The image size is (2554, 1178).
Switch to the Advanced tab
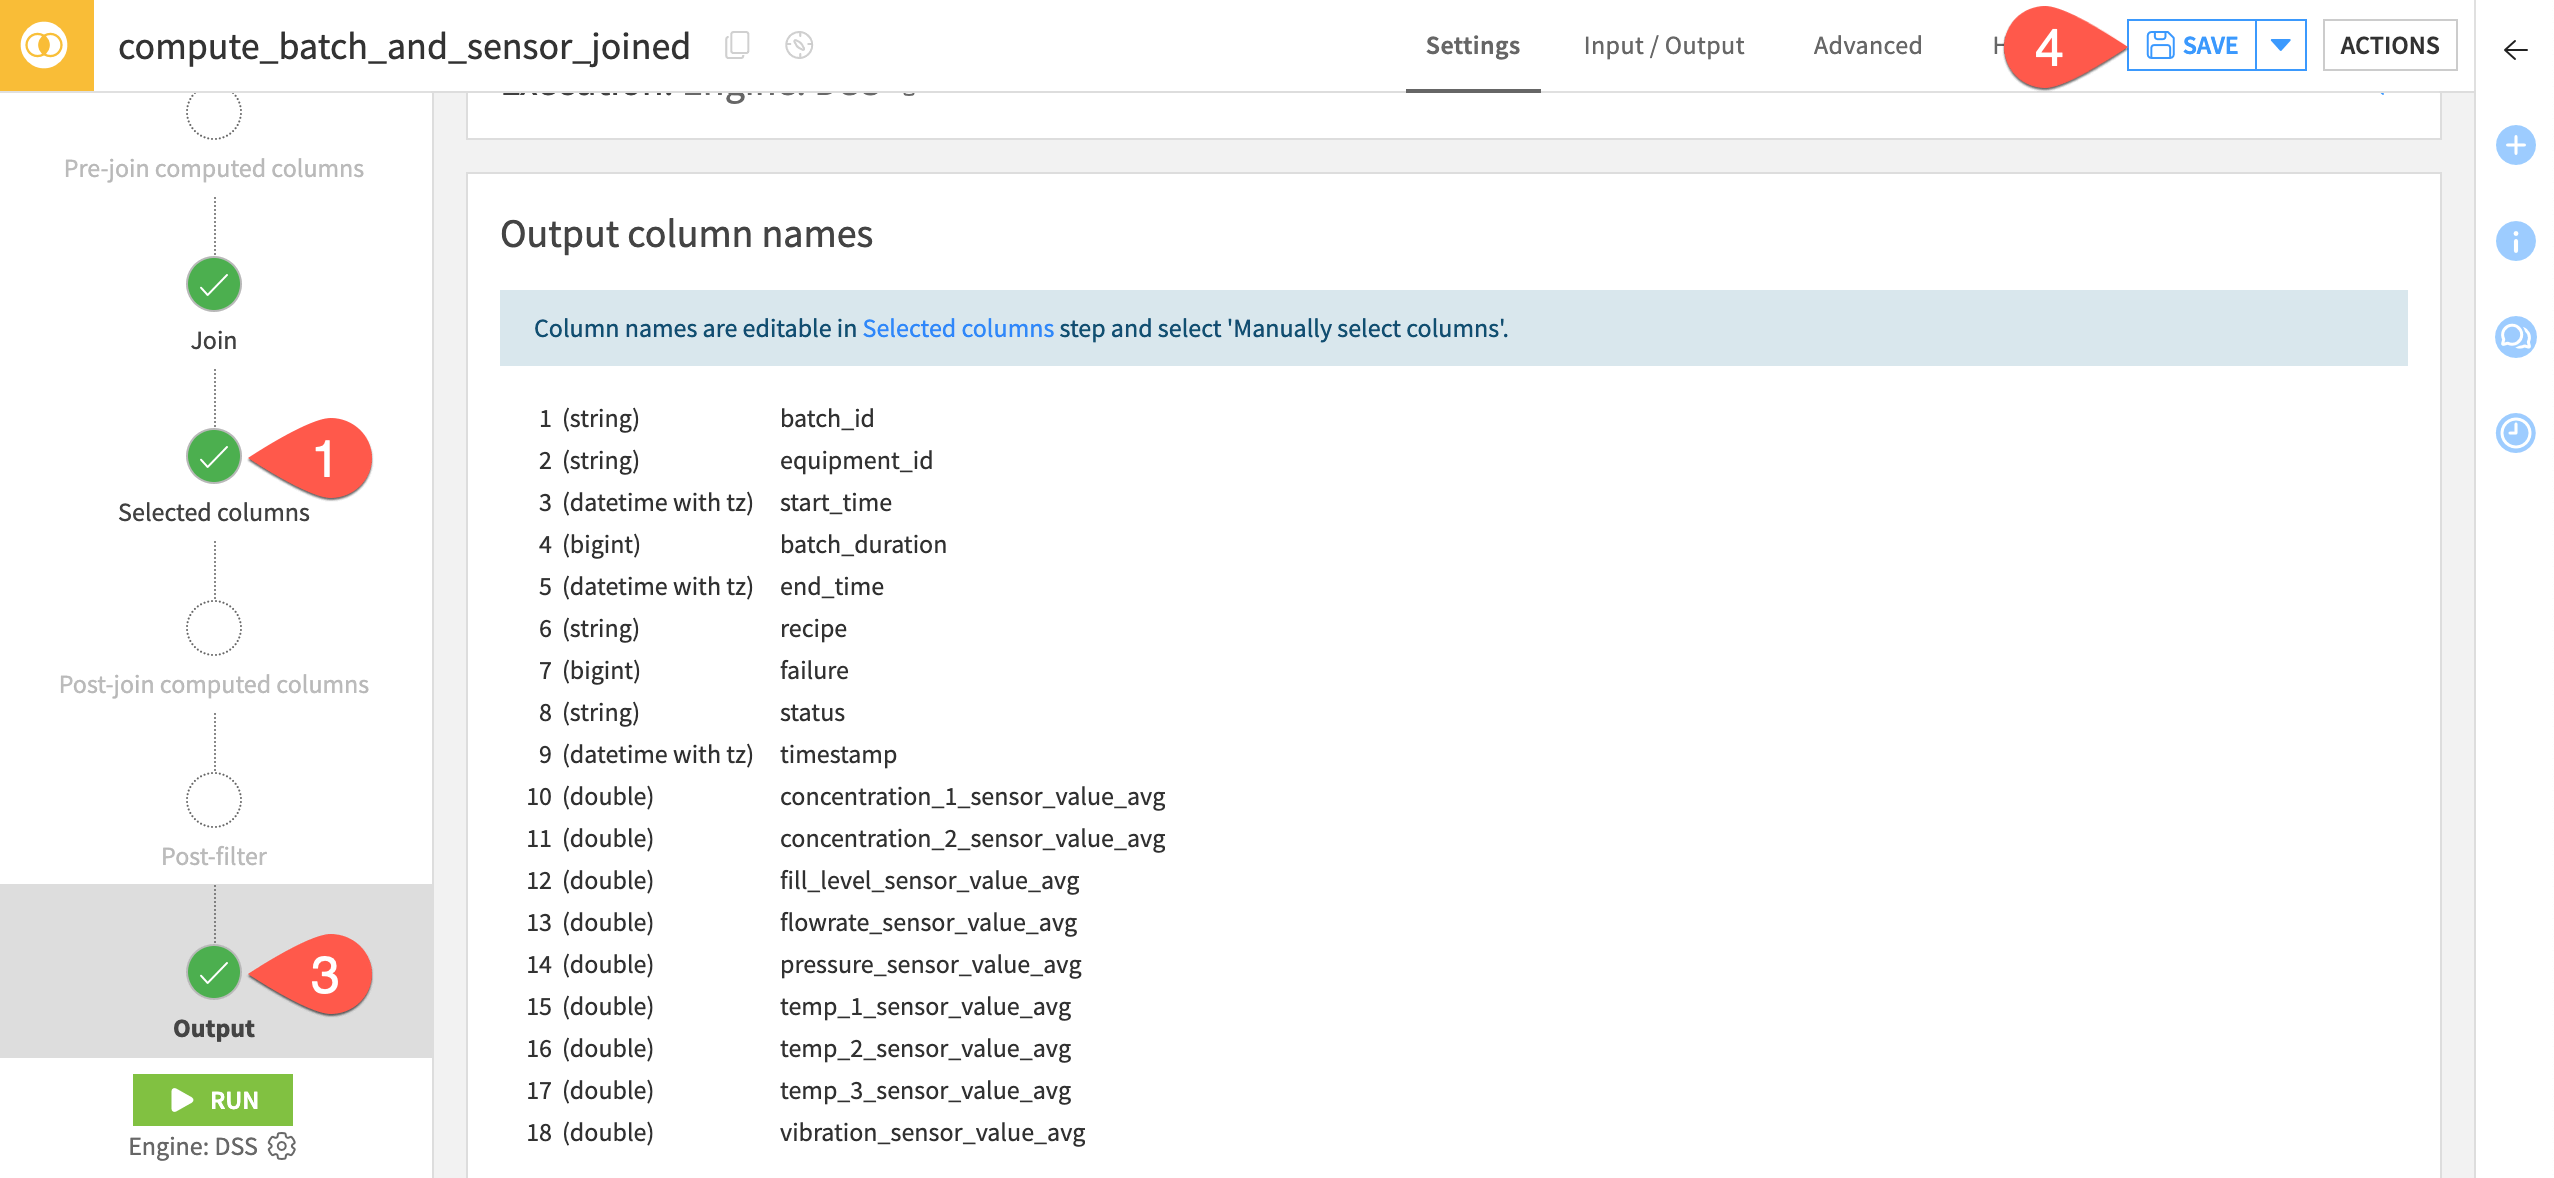(1866, 45)
